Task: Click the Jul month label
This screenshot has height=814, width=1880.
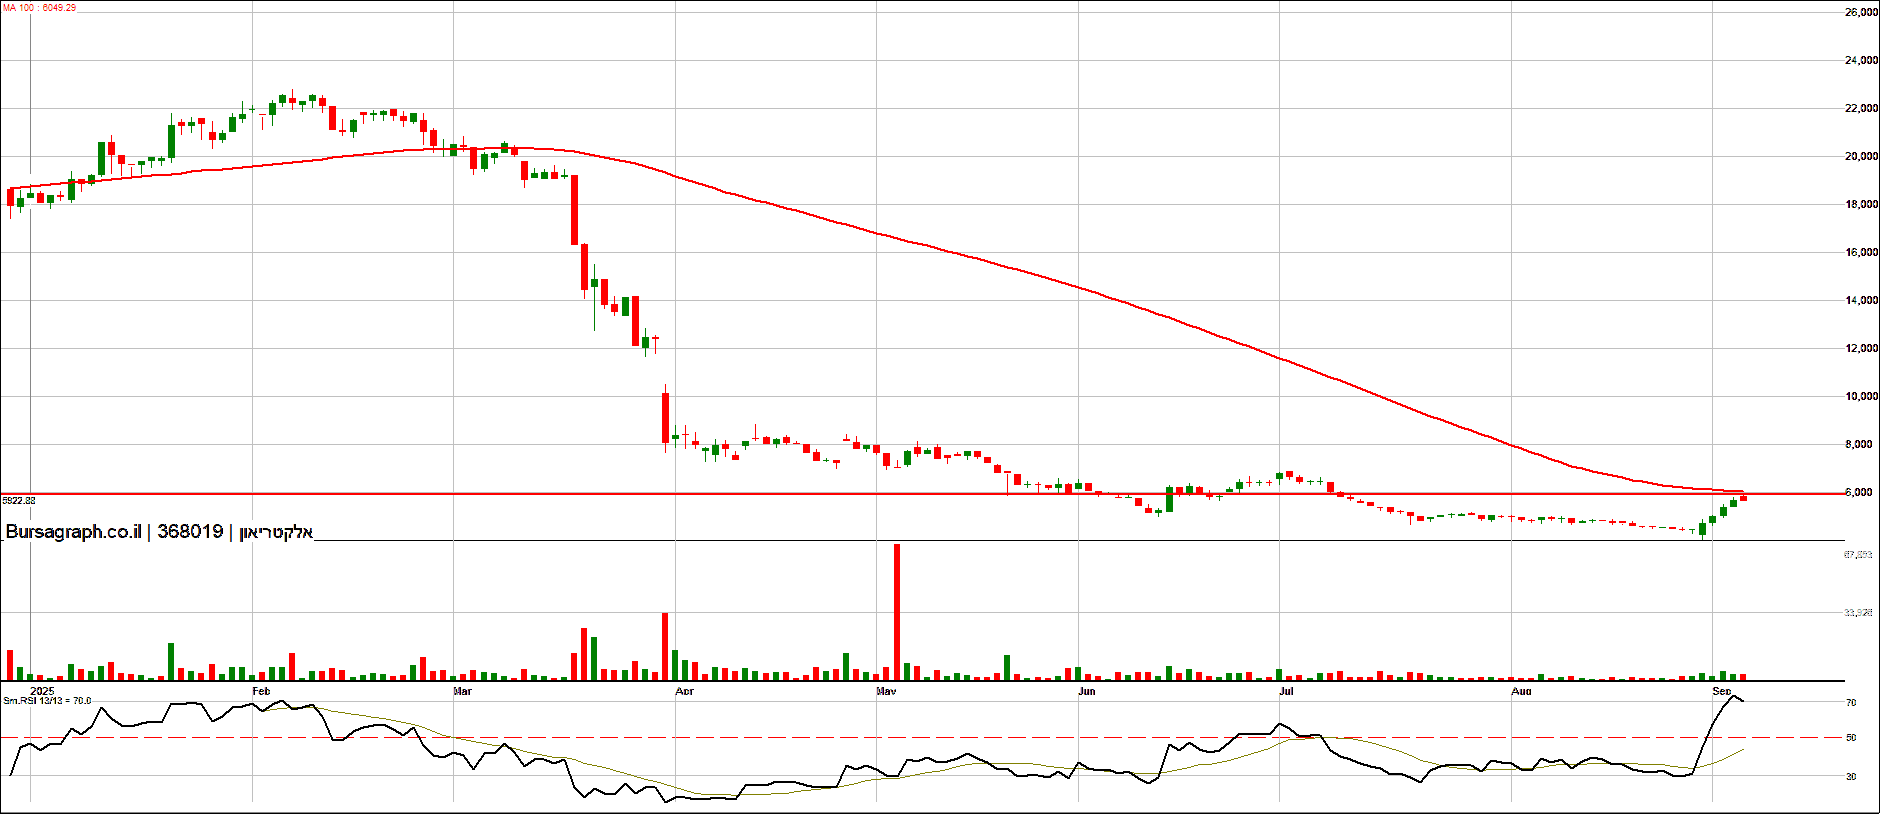Action: pos(1286,691)
